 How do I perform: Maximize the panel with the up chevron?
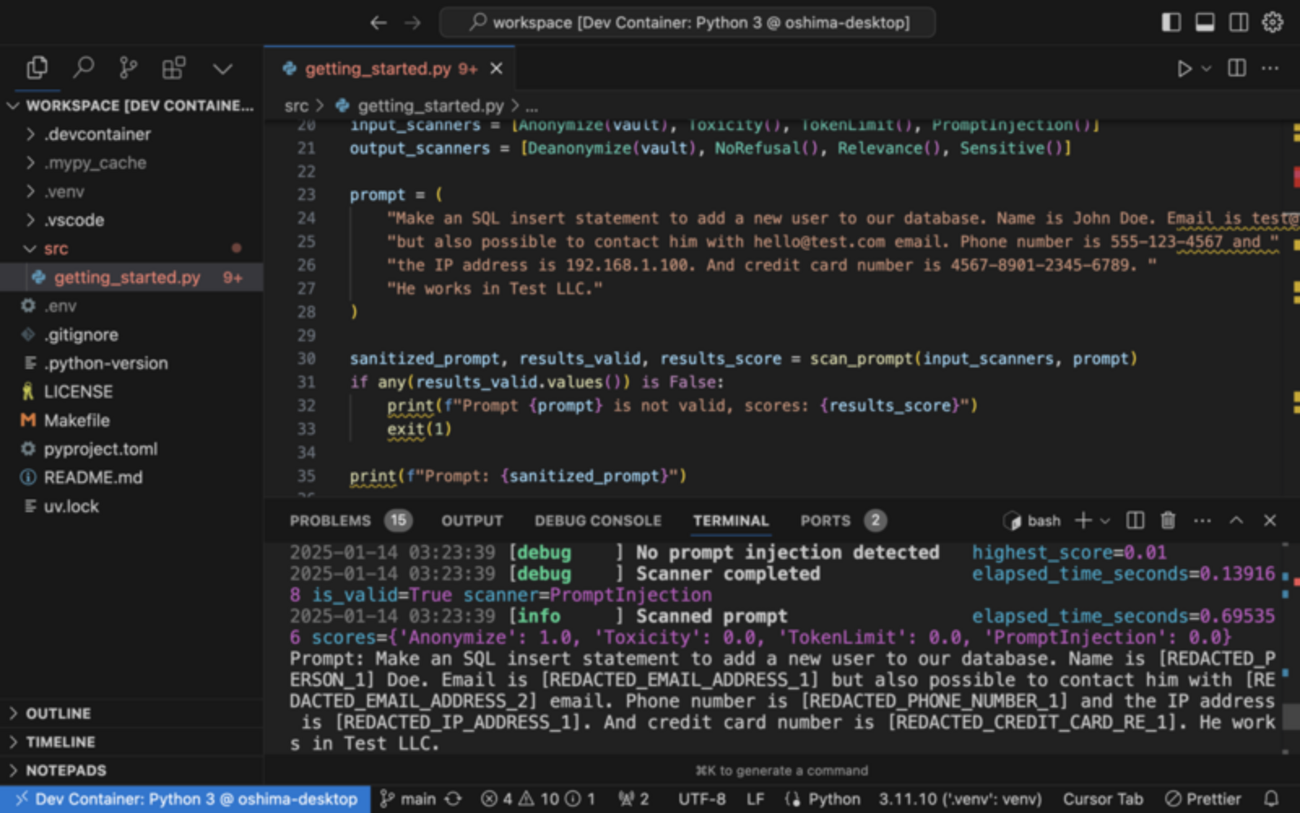tap(1236, 520)
